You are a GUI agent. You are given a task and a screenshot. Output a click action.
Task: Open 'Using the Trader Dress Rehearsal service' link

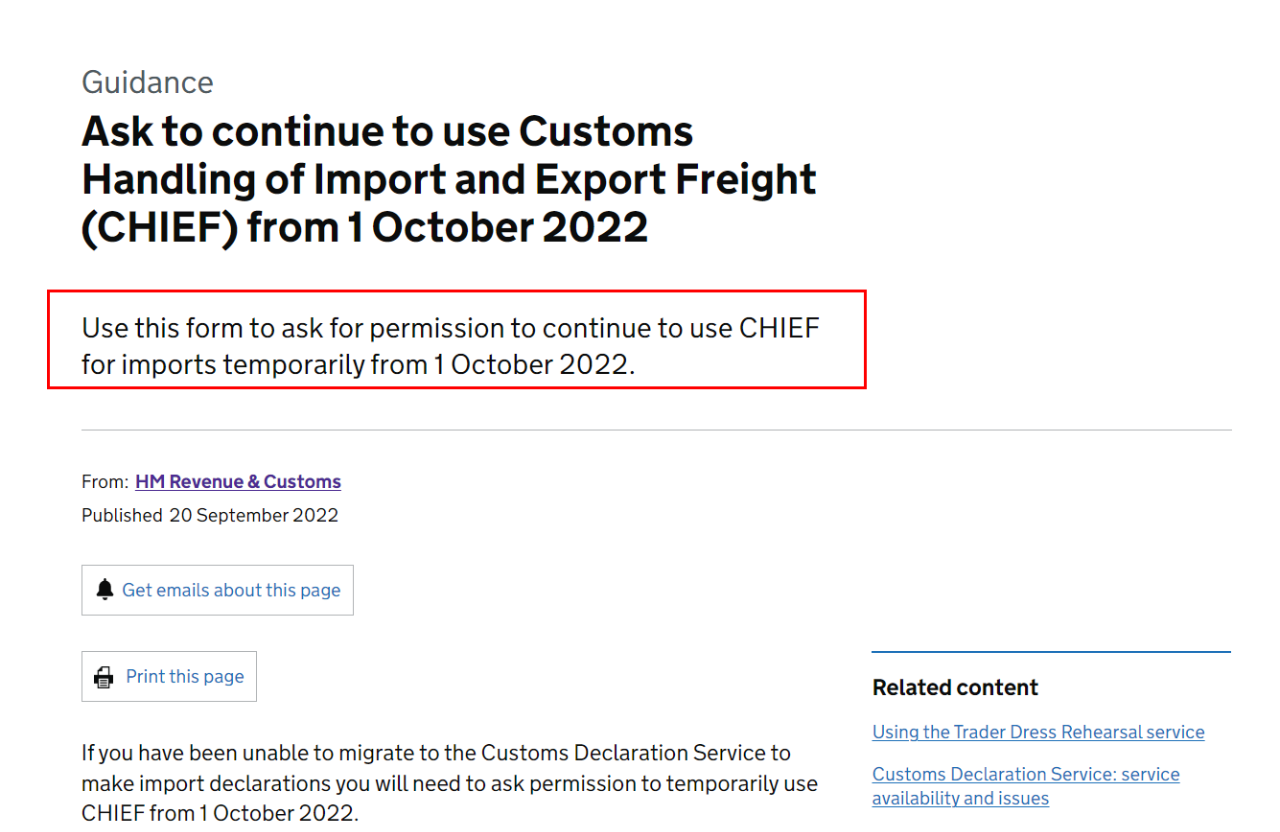(1038, 732)
